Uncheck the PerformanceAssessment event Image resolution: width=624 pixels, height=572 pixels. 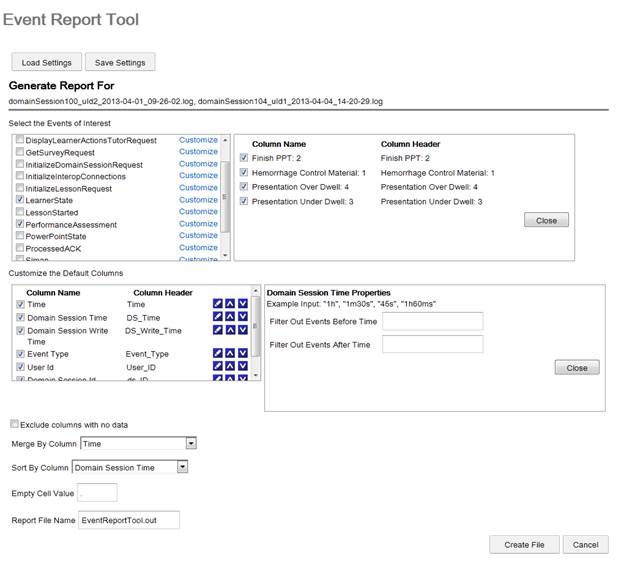pyautogui.click(x=20, y=224)
